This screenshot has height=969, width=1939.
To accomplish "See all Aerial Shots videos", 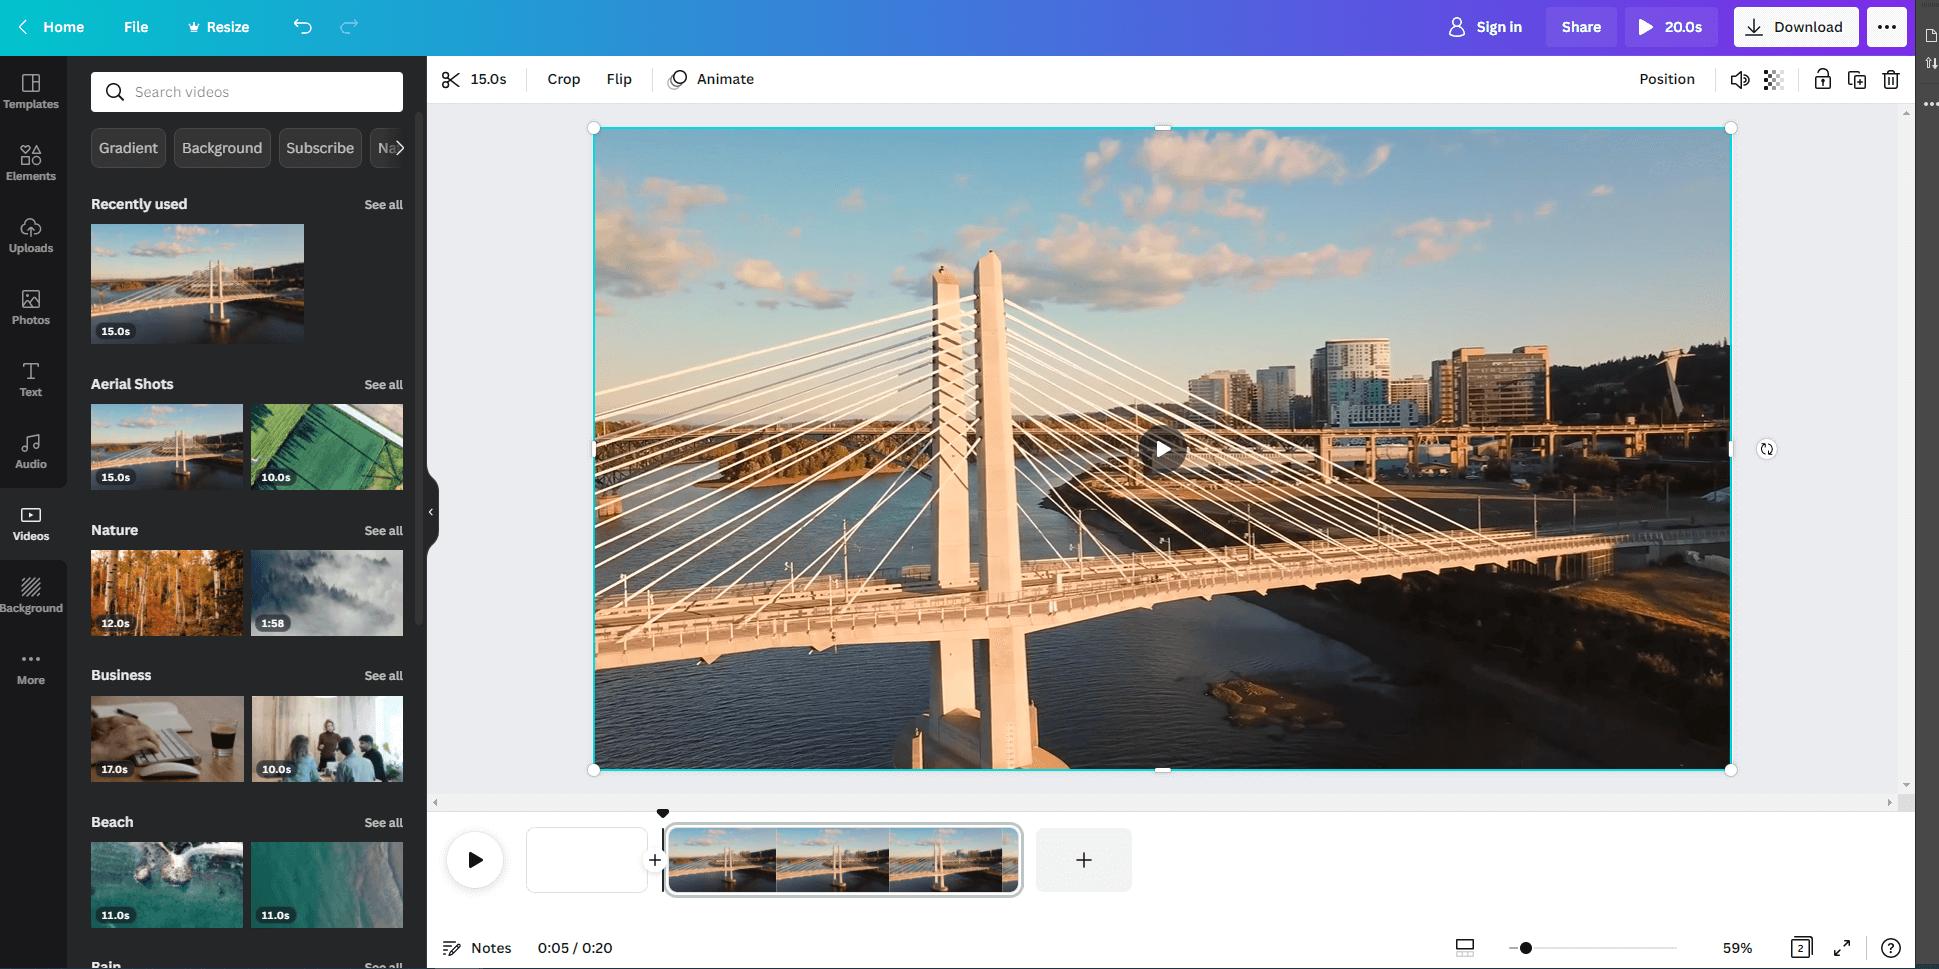I will (x=383, y=385).
